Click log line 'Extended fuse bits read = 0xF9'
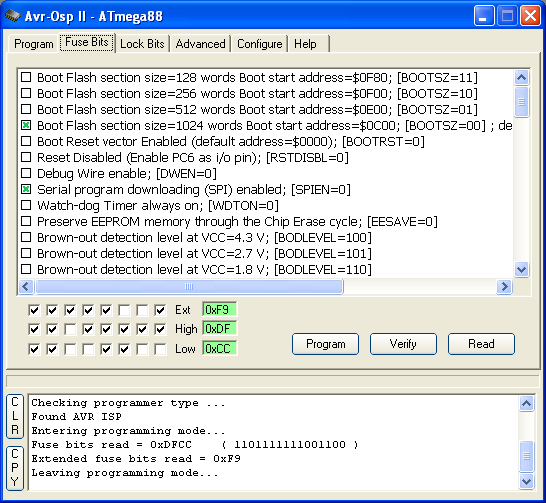The image size is (546, 503). (136, 459)
